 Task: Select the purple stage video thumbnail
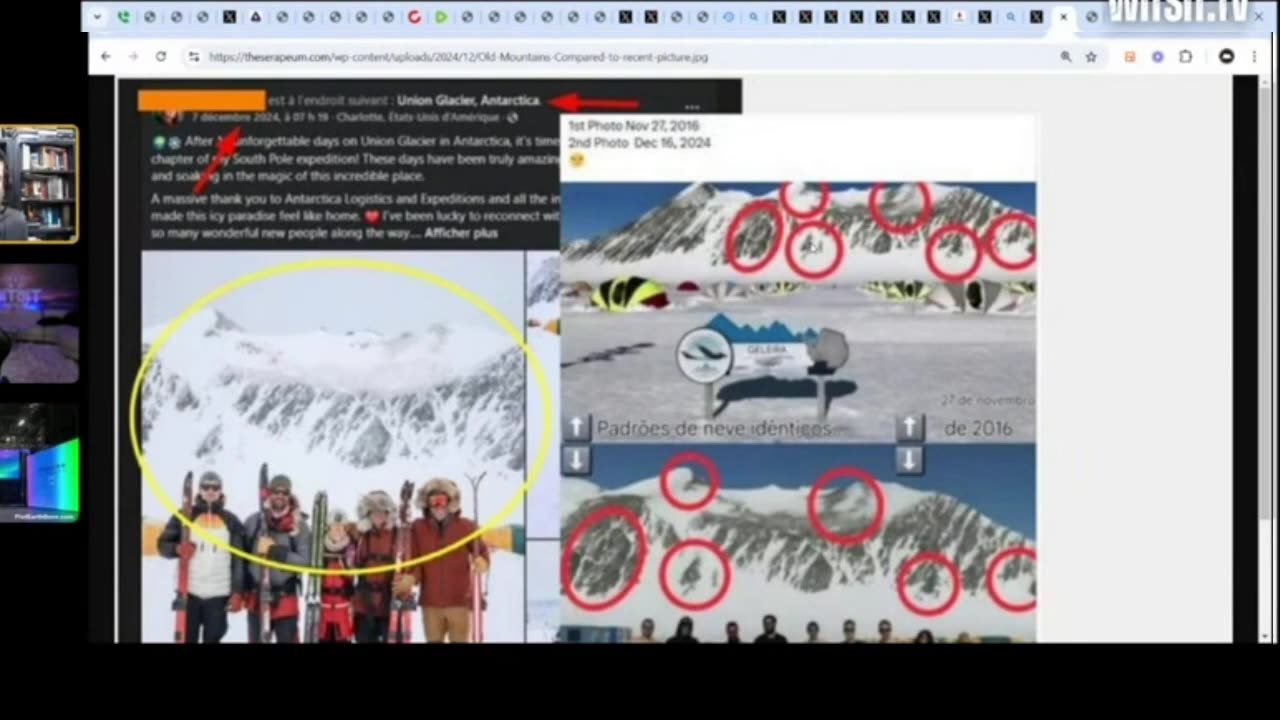[x=39, y=323]
